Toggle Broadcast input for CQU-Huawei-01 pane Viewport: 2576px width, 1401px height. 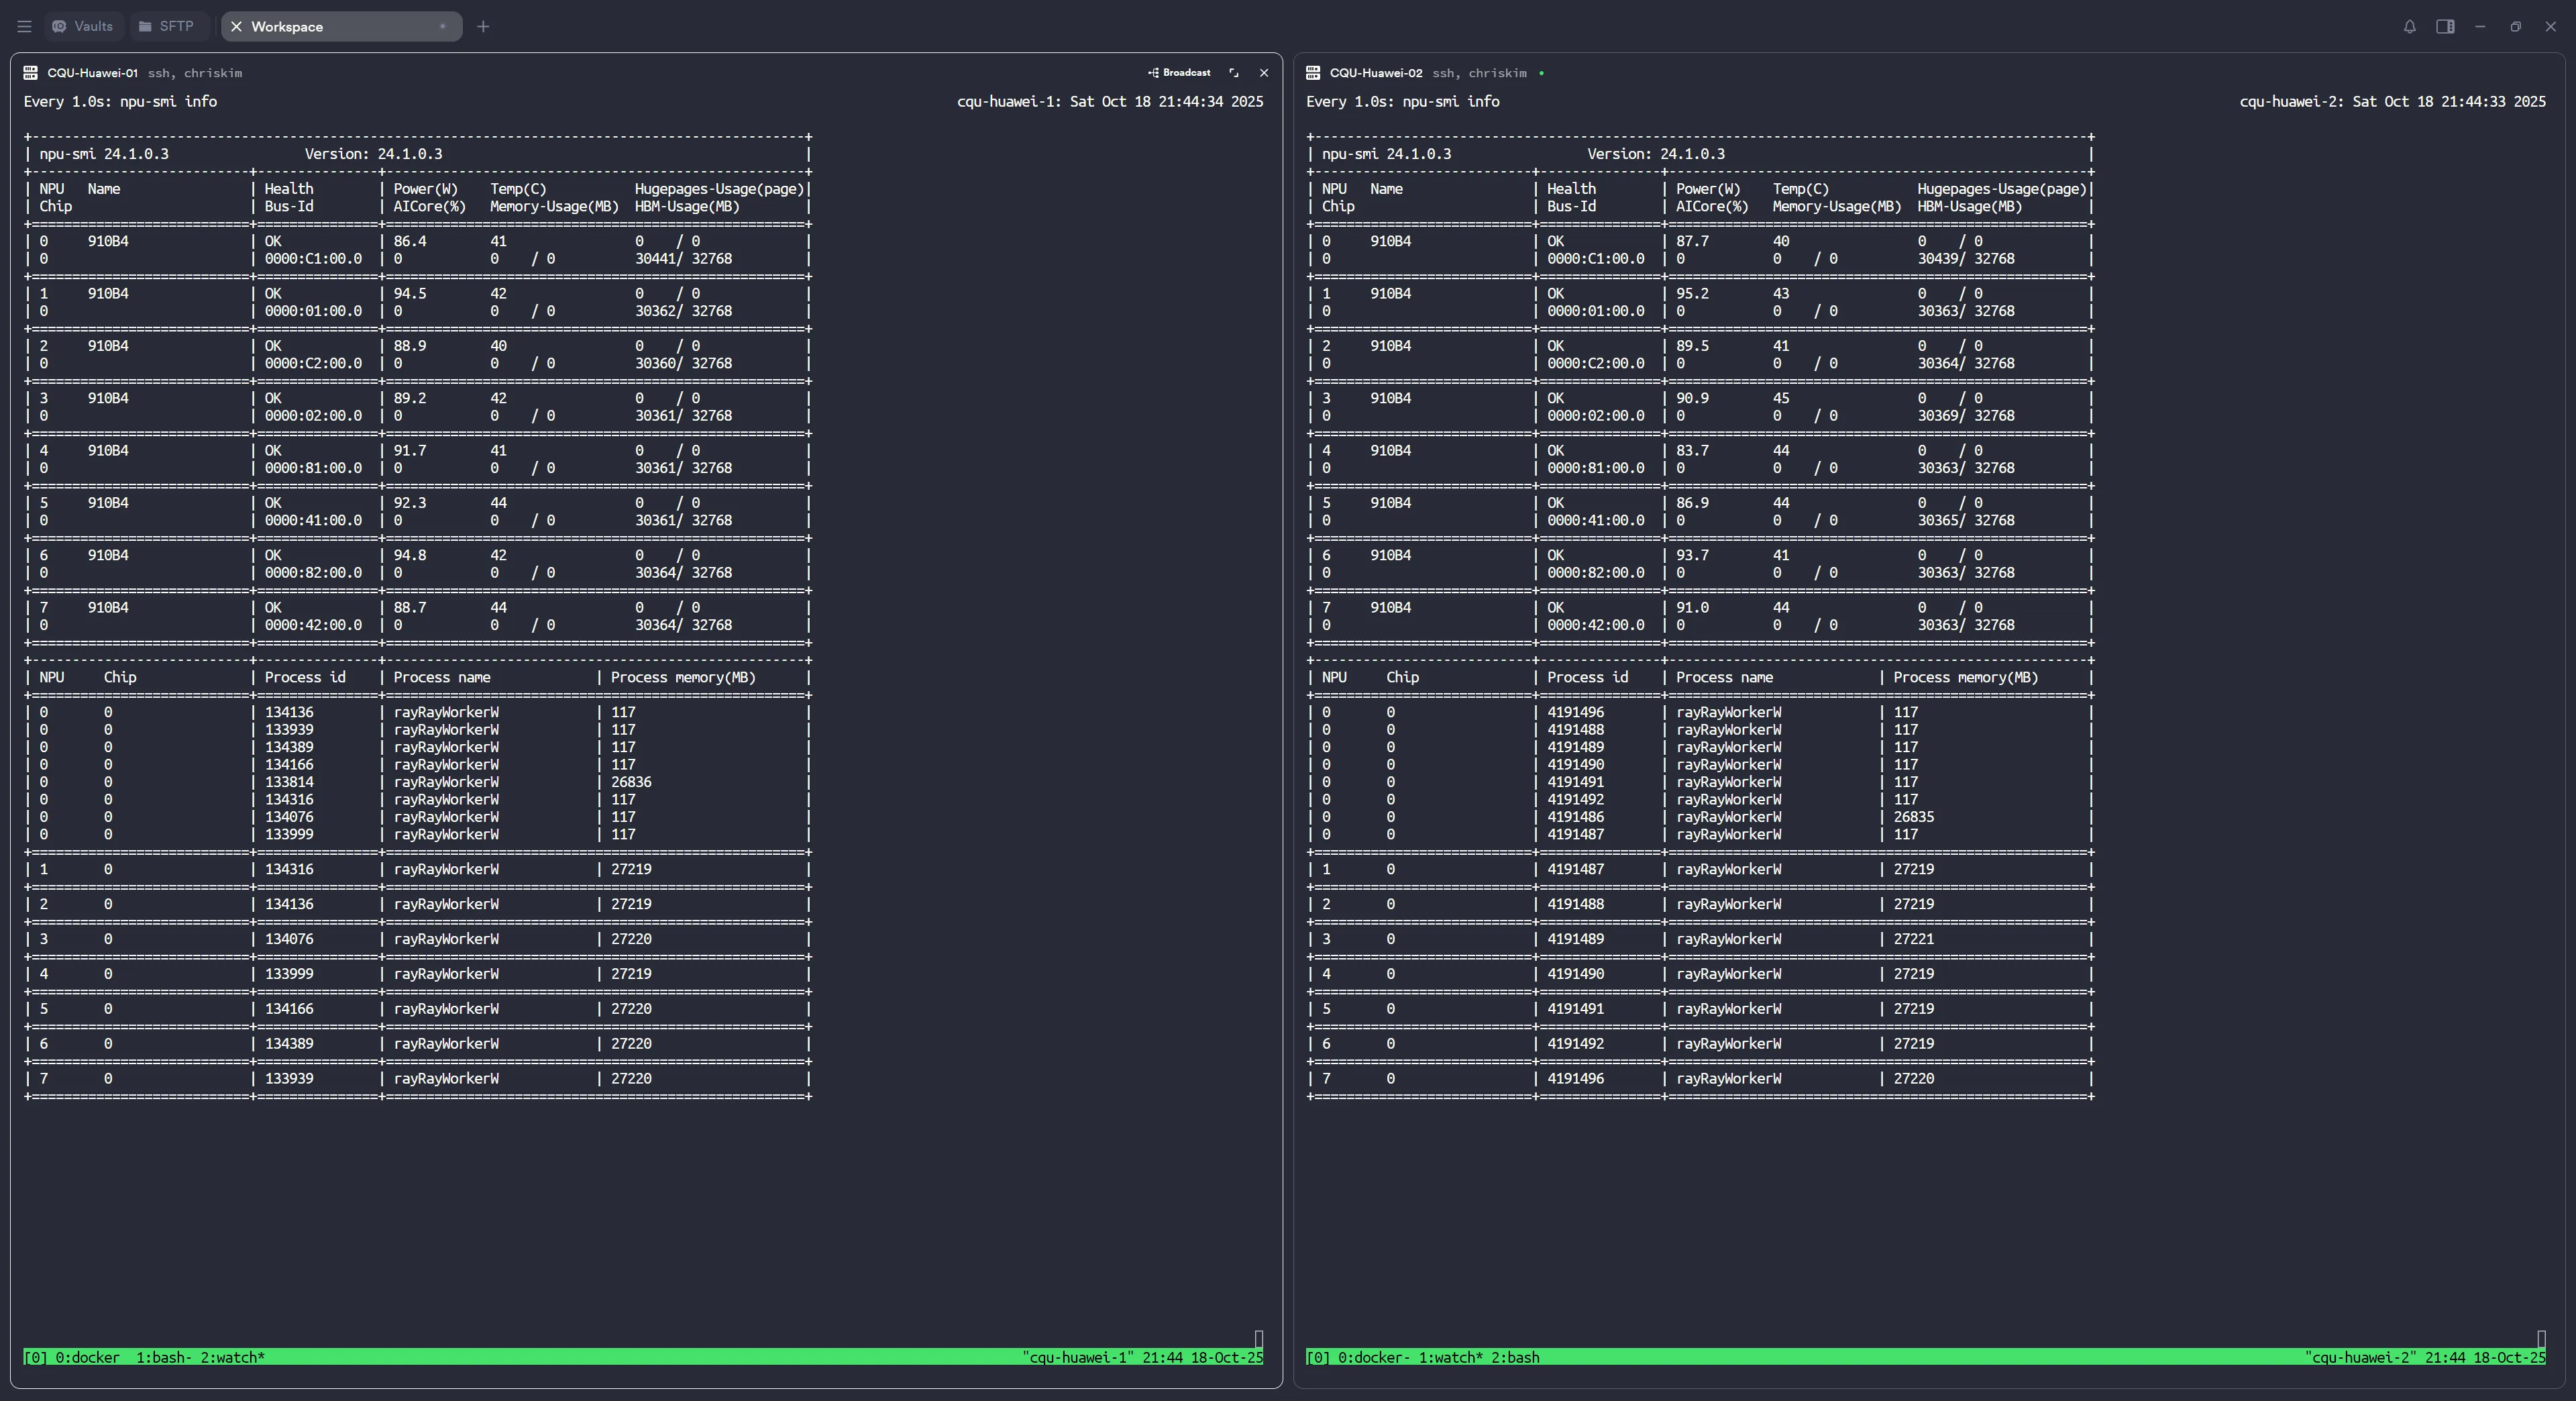[x=1179, y=73]
